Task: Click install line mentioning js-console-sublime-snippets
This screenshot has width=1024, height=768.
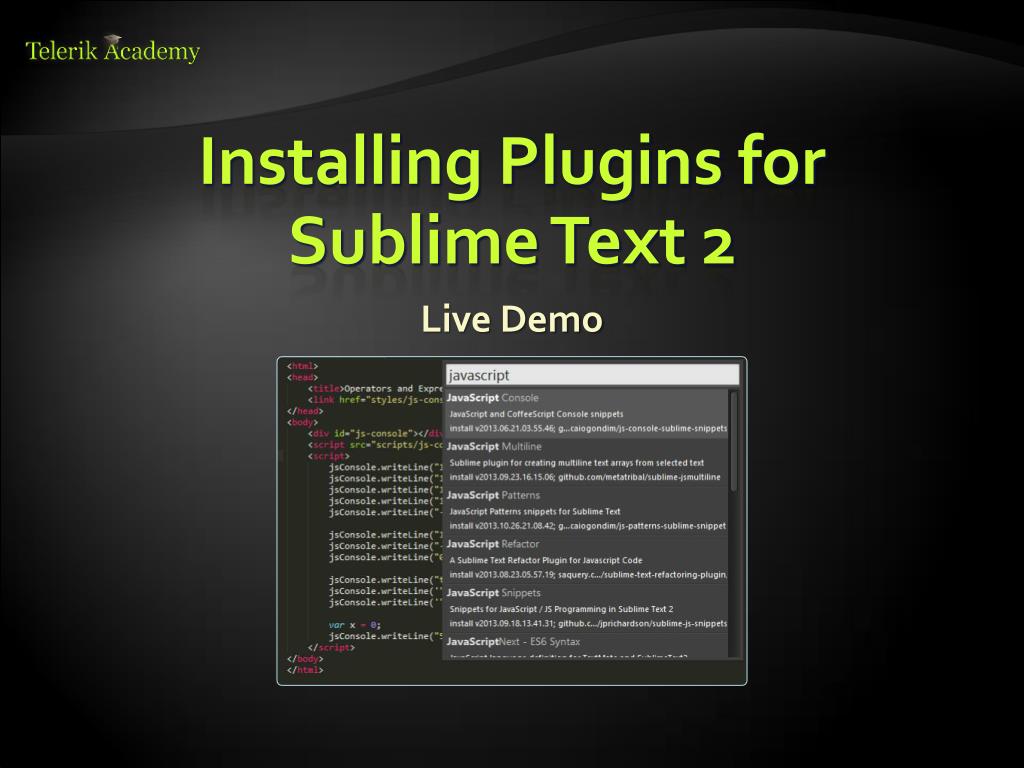Action: [588, 428]
